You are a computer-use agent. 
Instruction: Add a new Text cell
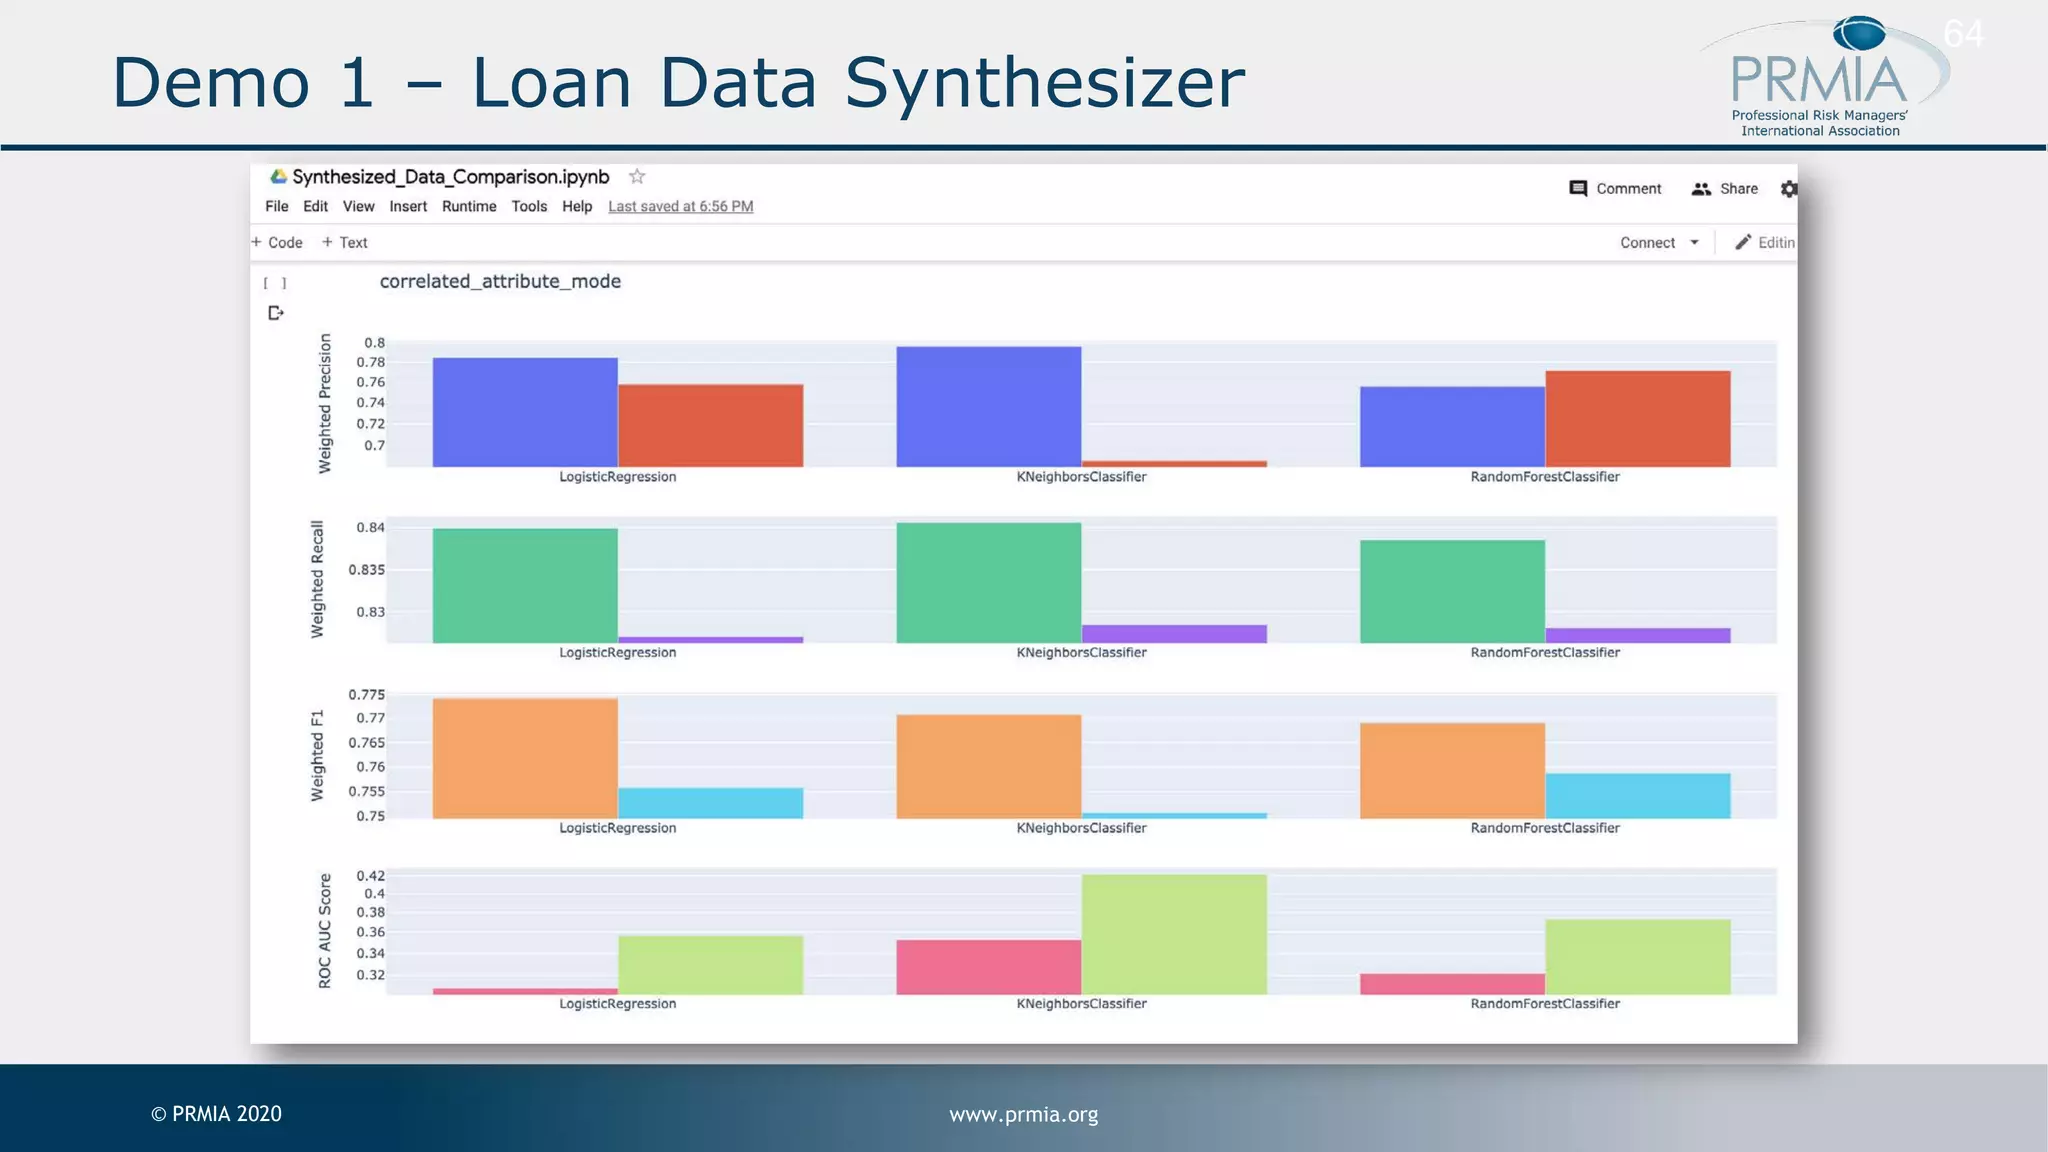tap(345, 243)
